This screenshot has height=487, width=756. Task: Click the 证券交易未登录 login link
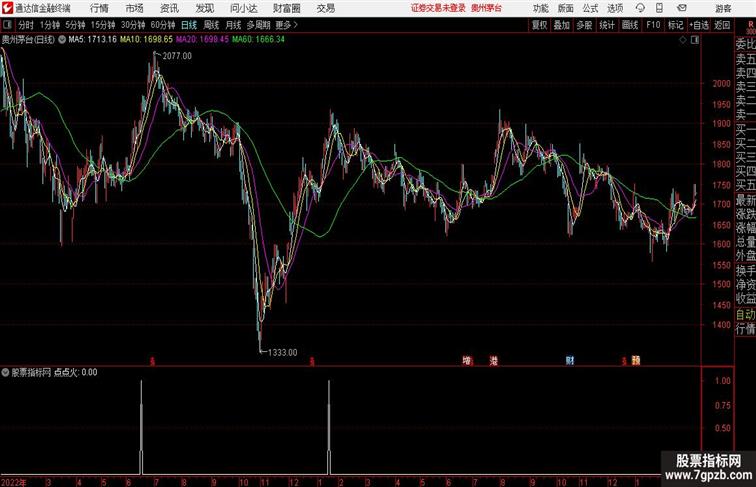coord(438,8)
